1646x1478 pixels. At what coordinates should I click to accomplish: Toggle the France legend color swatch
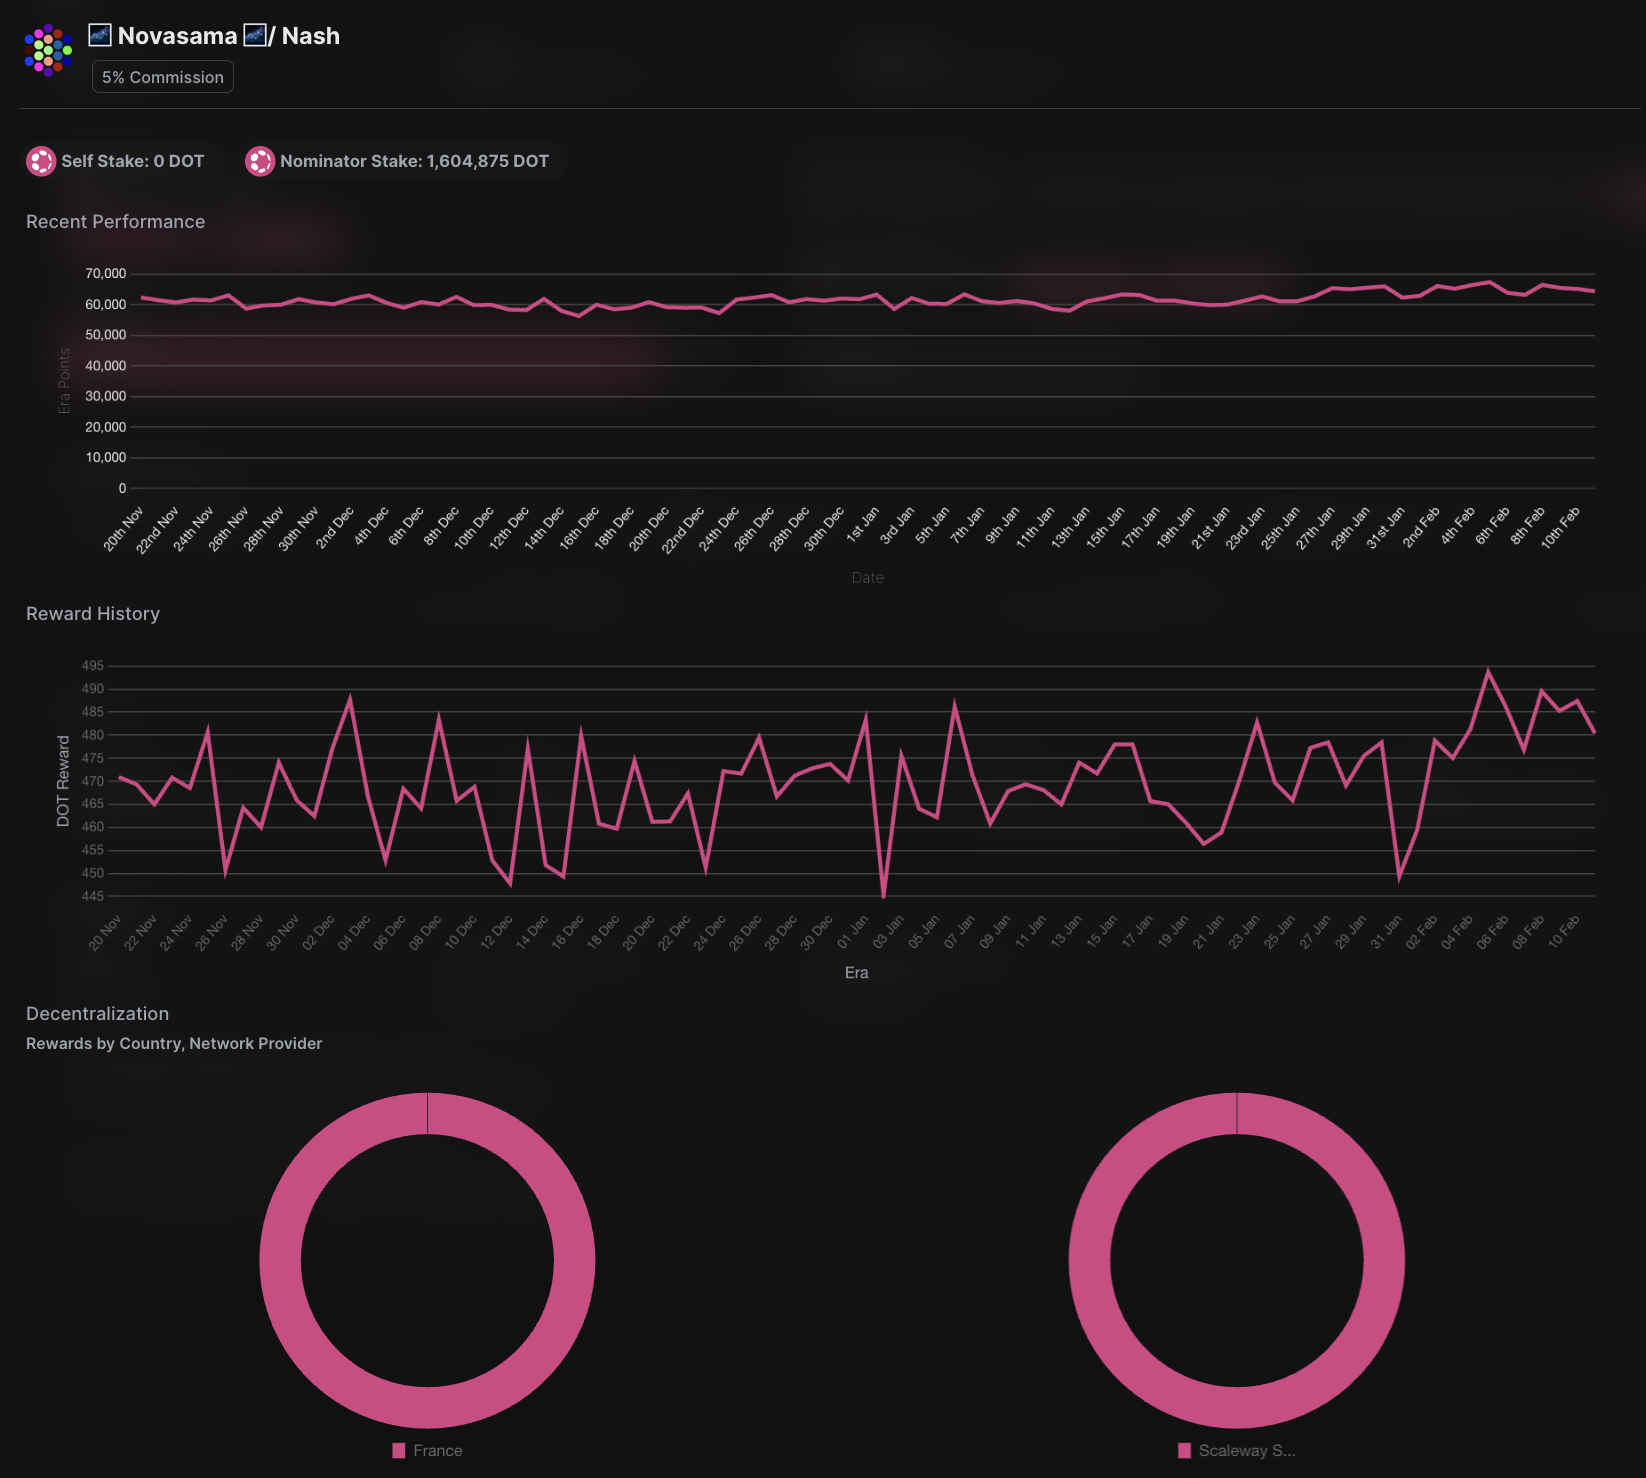tap(399, 1451)
